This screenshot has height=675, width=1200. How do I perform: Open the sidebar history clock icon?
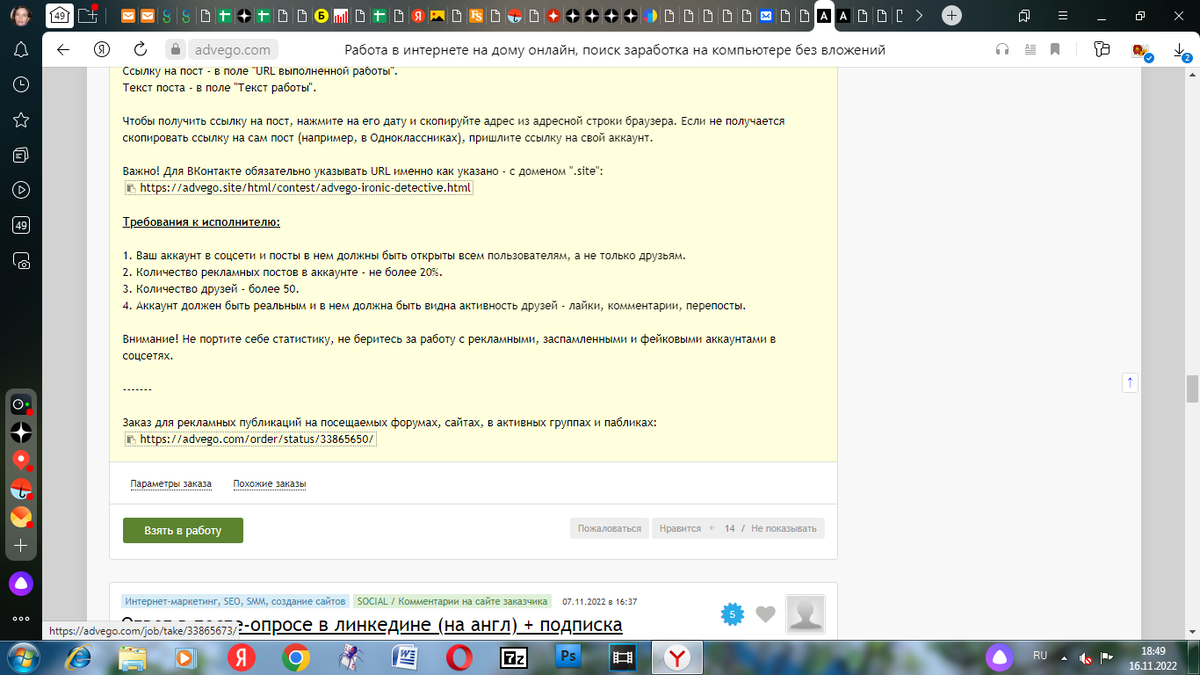coord(21,85)
